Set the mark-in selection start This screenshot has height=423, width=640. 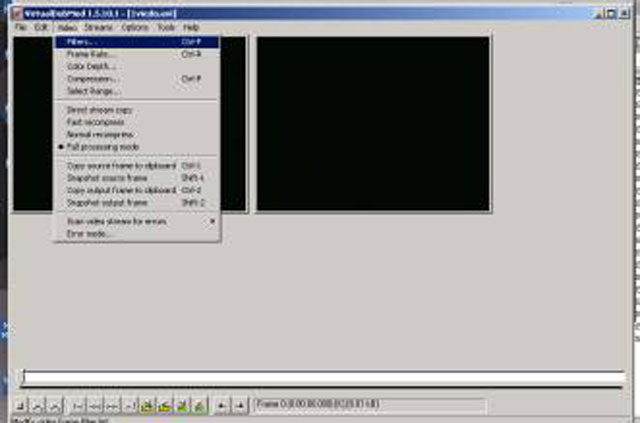pyautogui.click(x=222, y=406)
